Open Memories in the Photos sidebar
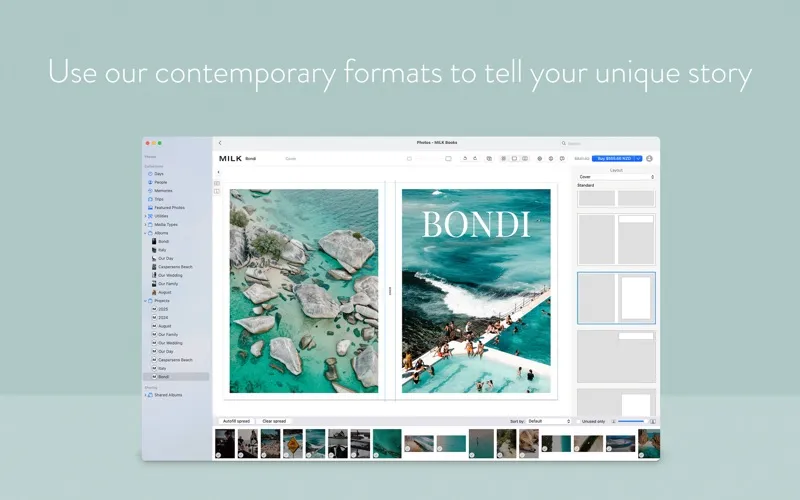800x500 pixels. tap(163, 191)
